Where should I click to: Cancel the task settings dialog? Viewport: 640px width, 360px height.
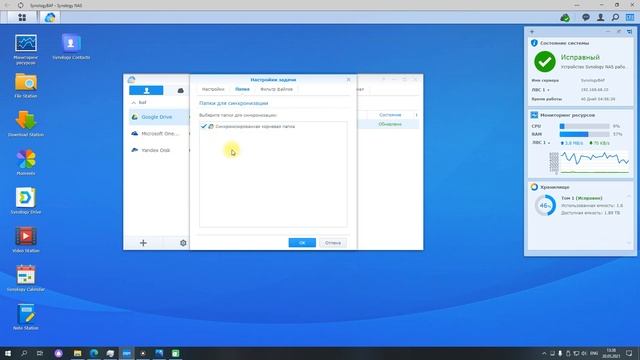[x=333, y=243]
